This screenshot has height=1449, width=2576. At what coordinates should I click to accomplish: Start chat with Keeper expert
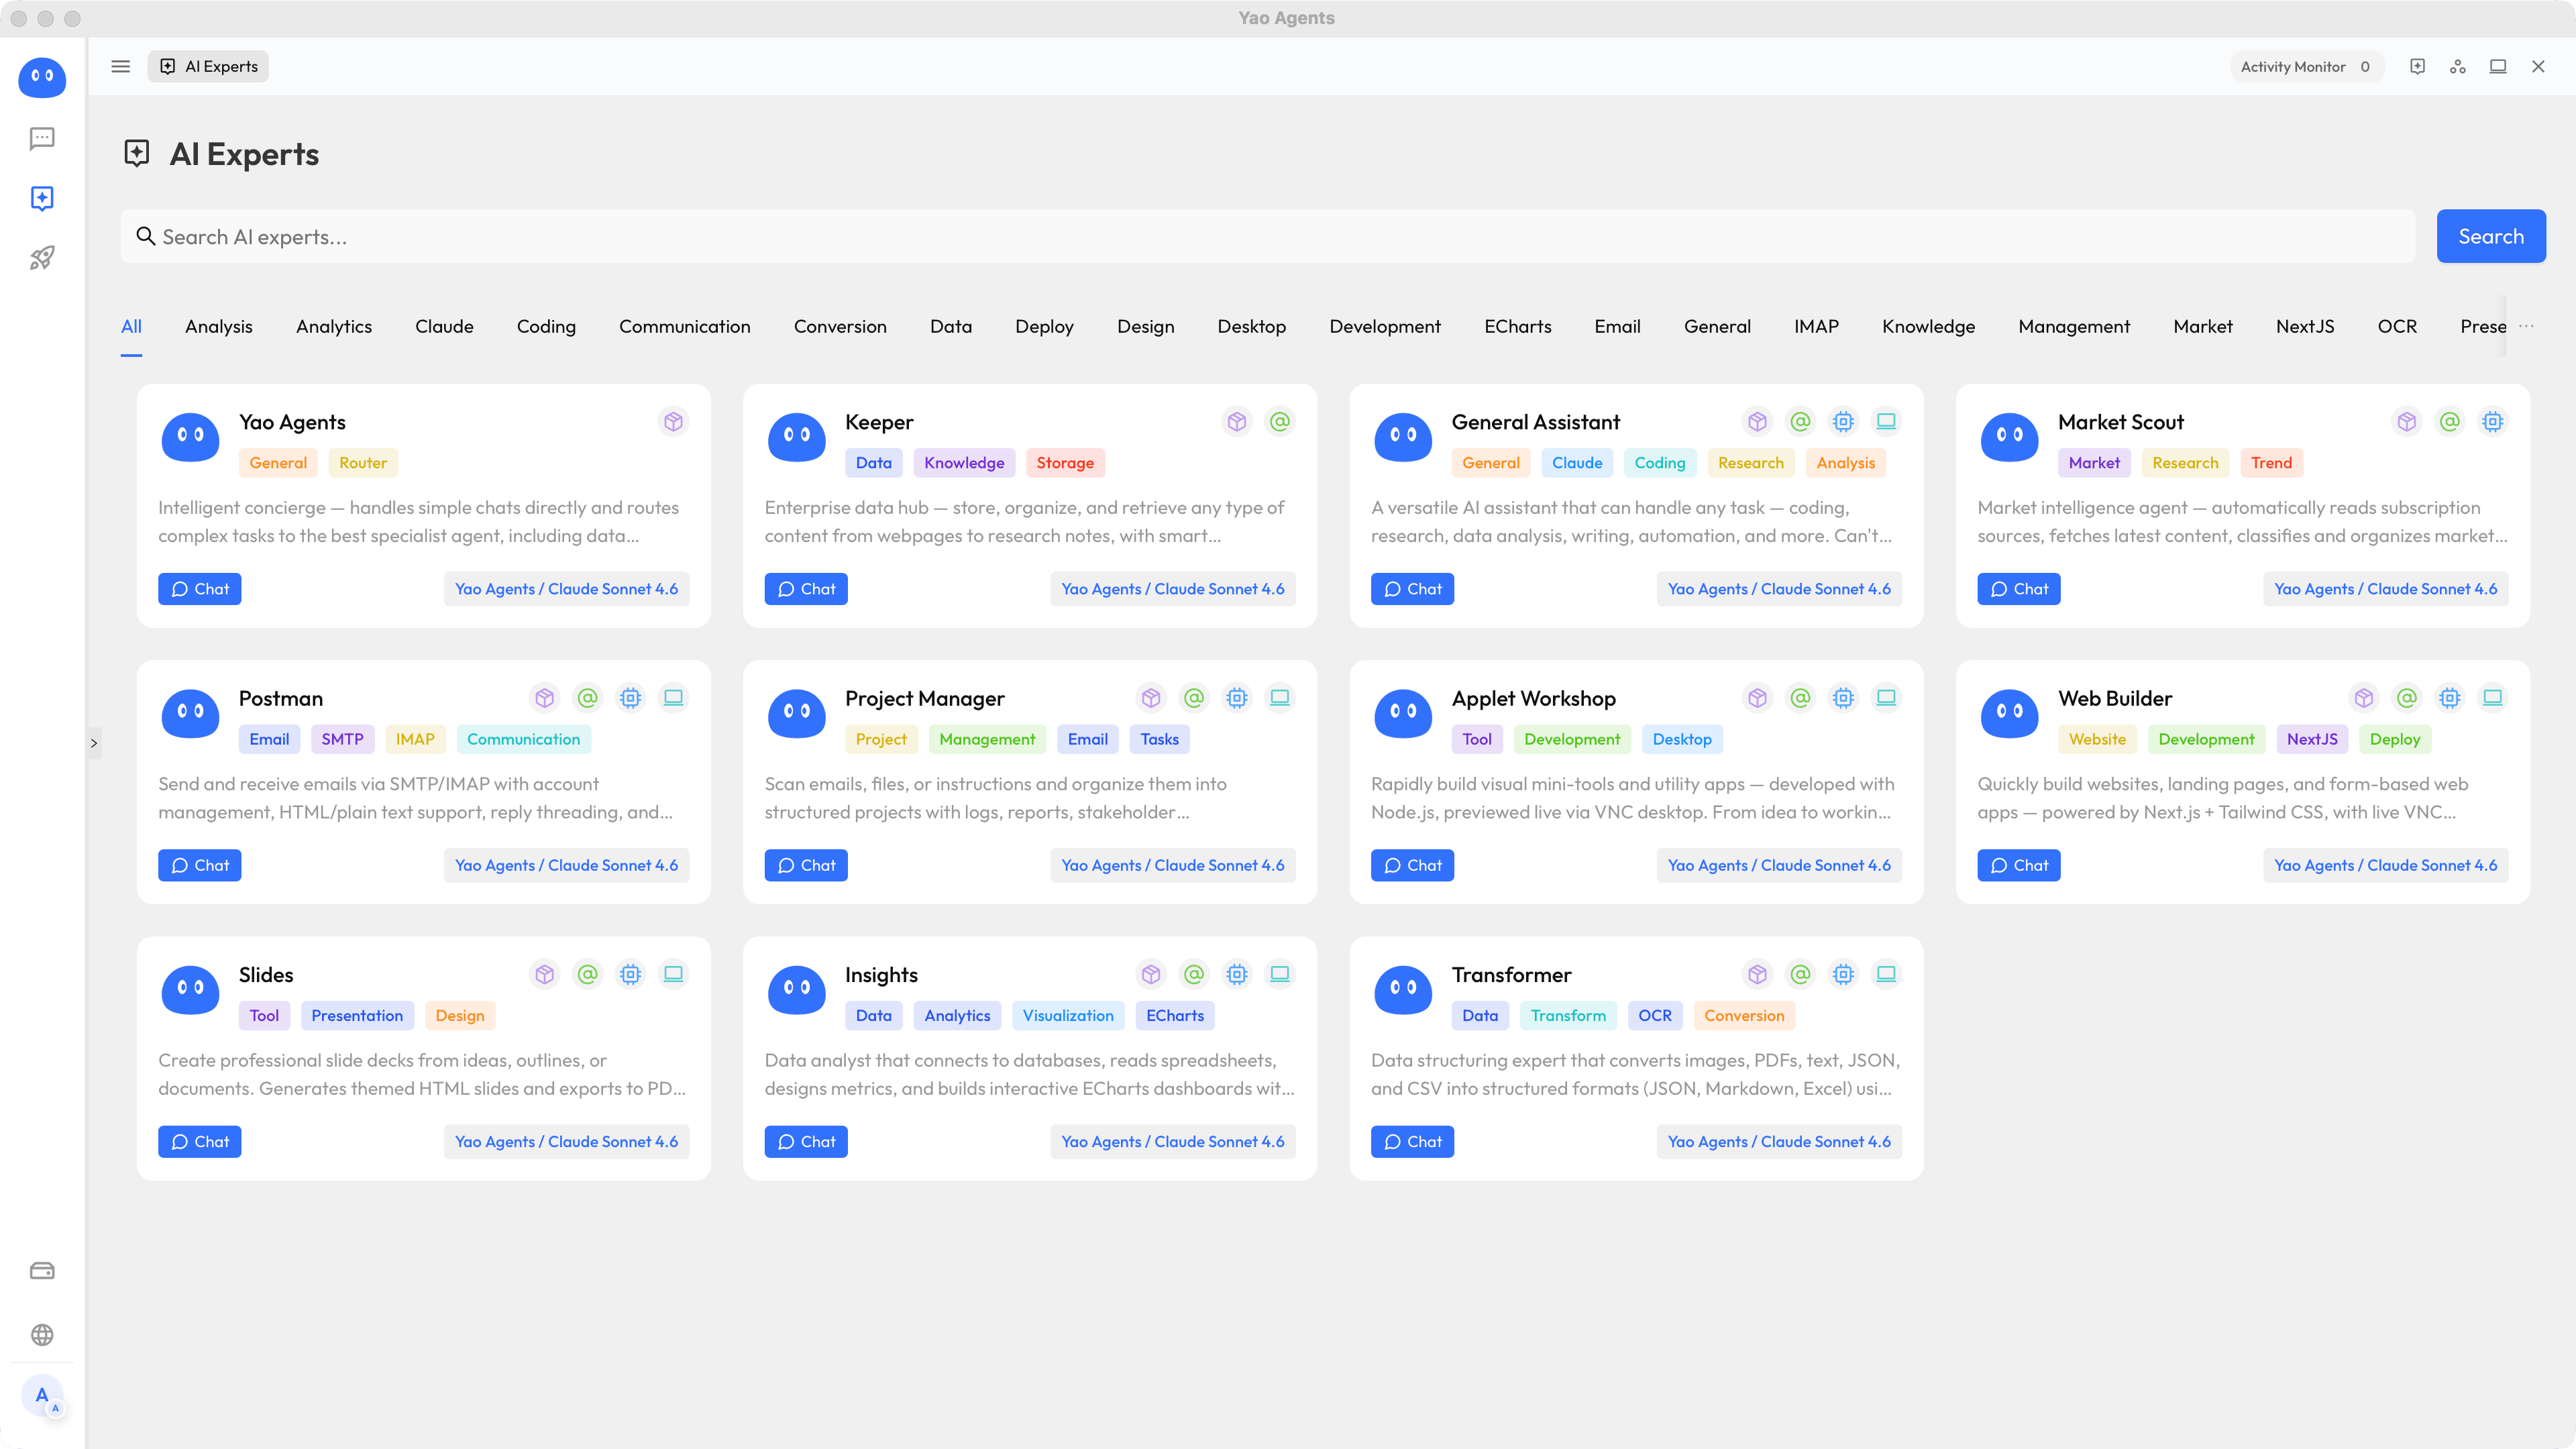[x=806, y=589]
